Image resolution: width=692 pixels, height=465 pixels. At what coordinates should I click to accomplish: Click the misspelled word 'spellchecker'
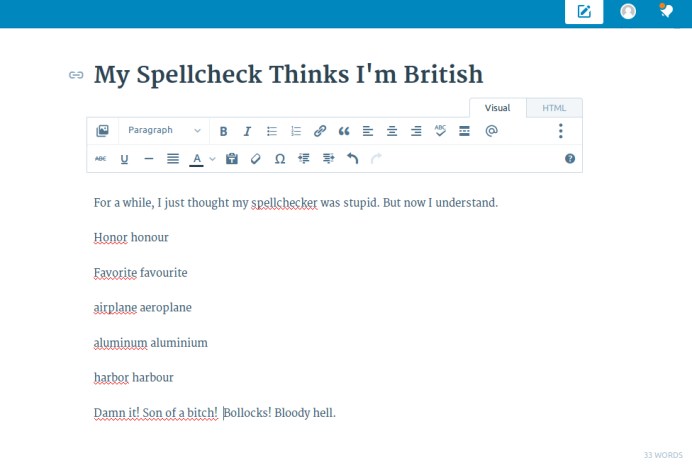(x=284, y=203)
